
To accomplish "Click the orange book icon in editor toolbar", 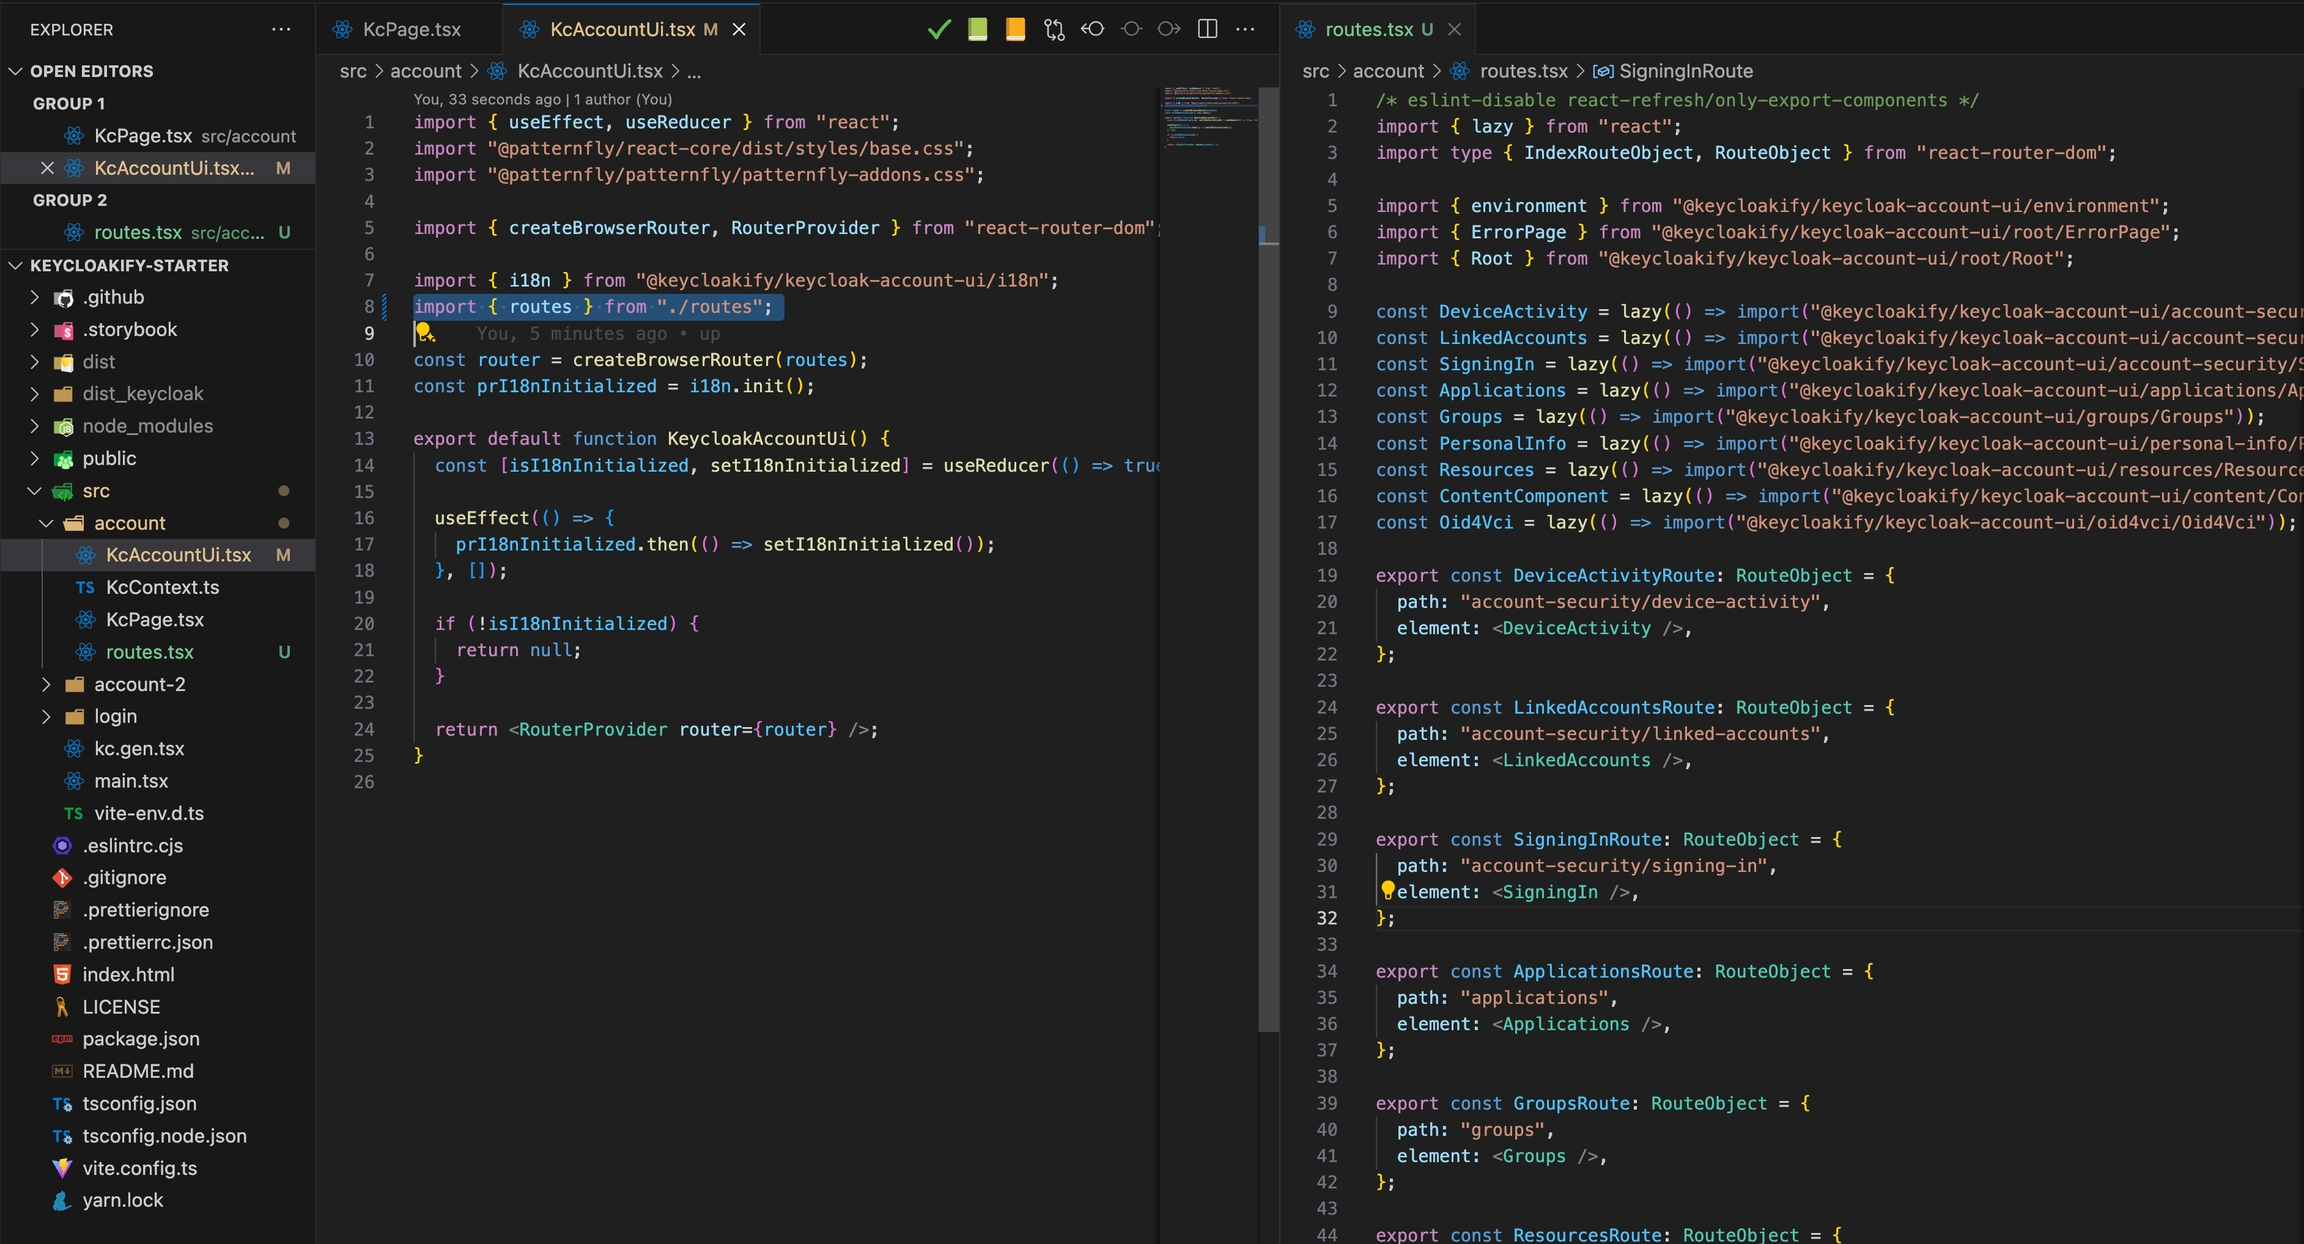I will (1015, 29).
